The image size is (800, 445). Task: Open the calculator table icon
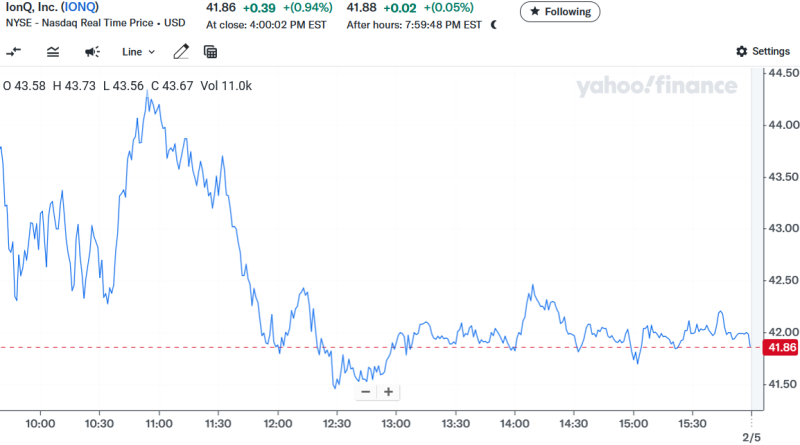pos(210,51)
